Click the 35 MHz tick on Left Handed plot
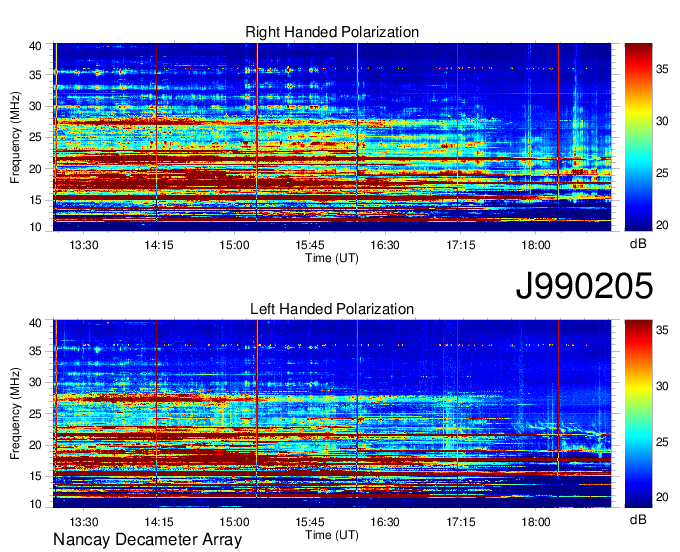This screenshot has width=680, height=552. coord(36,351)
